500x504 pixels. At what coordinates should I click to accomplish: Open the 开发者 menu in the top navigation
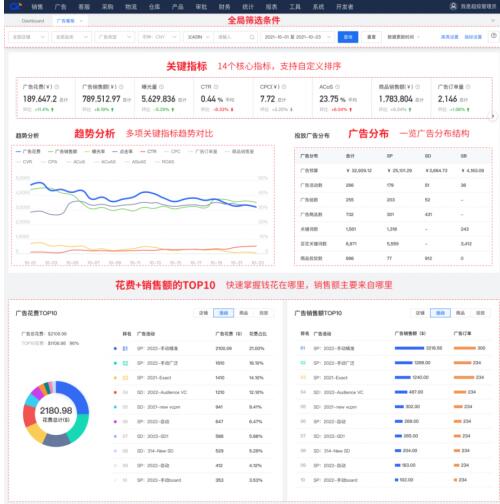coord(345,7)
